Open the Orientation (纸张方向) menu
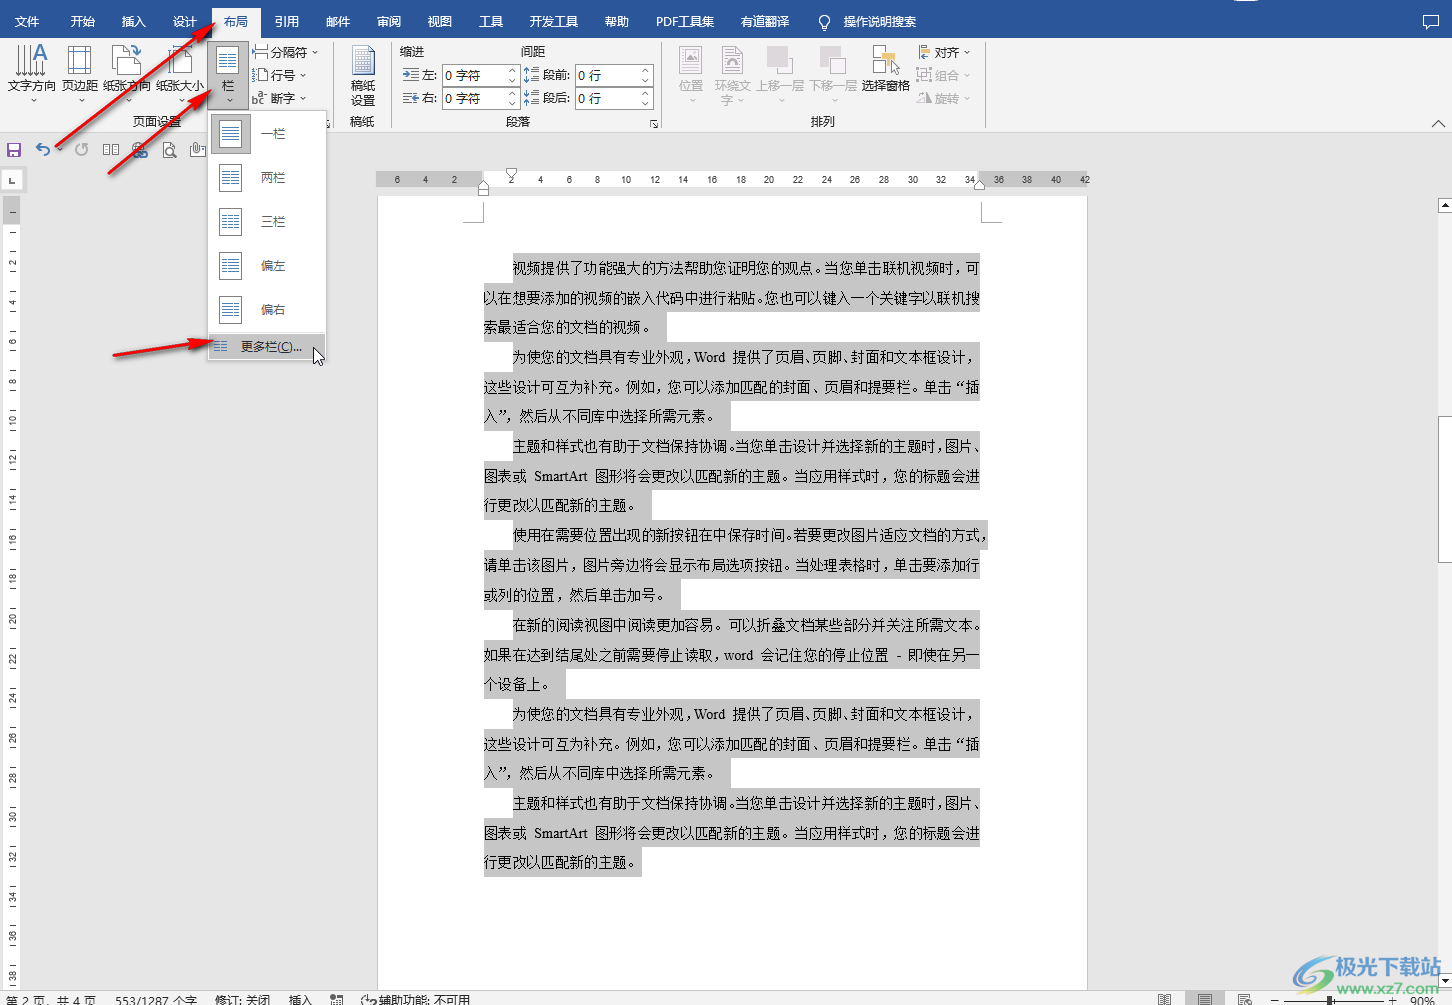Screen dimensions: 1452x1005 point(126,73)
